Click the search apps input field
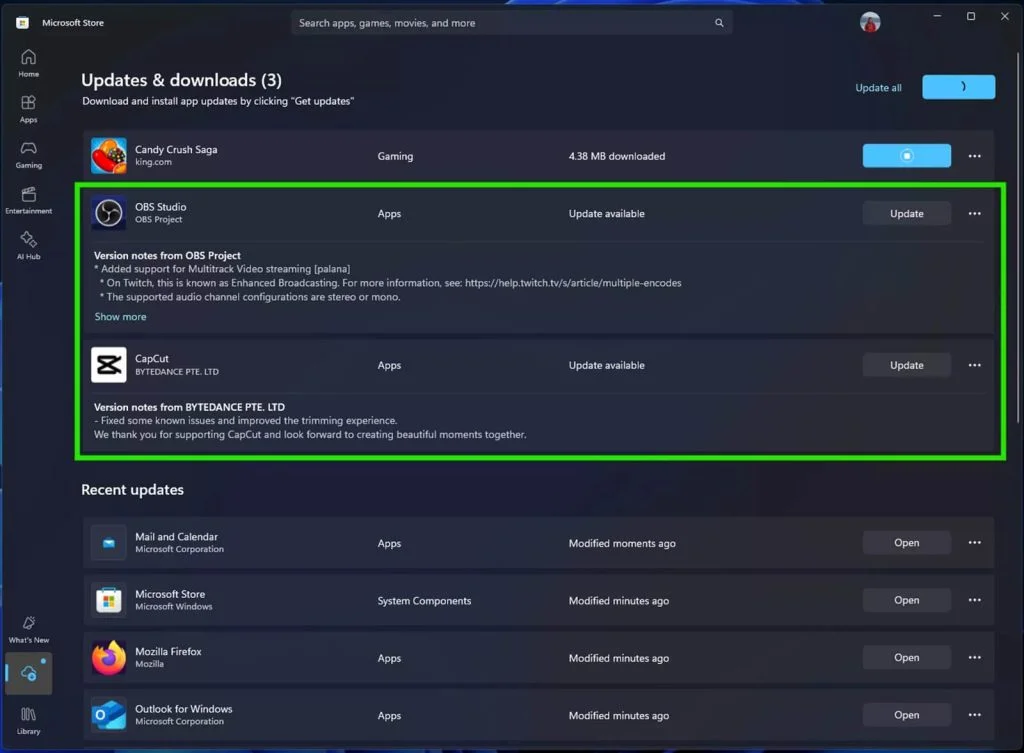The height and width of the screenshot is (753, 1024). [500, 23]
